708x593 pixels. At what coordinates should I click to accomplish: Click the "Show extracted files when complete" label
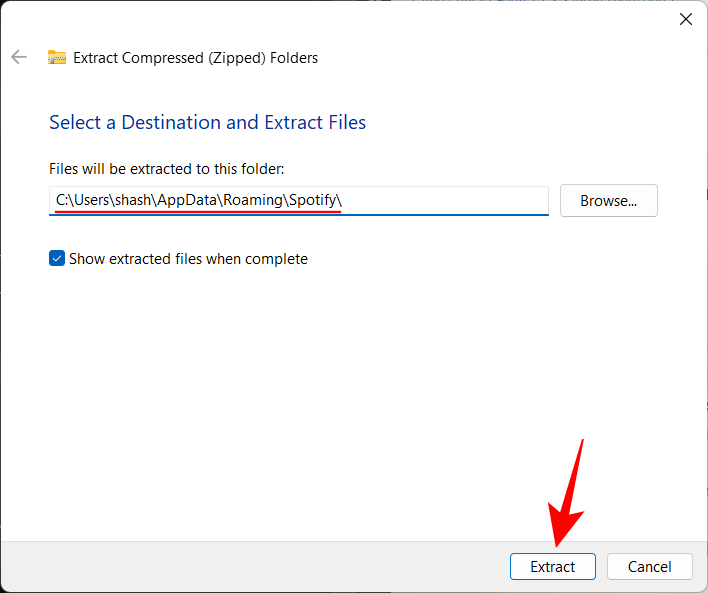coord(188,259)
